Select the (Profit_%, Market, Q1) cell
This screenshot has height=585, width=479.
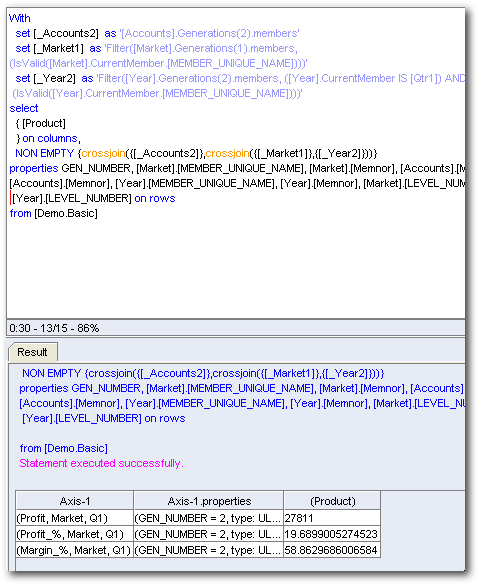[75, 534]
